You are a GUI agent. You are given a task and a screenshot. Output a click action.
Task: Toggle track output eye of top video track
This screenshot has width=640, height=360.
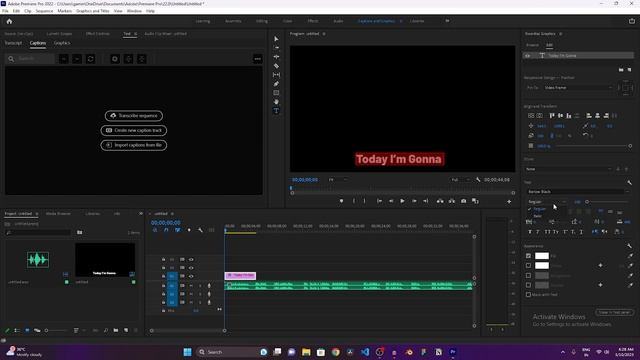(191, 260)
